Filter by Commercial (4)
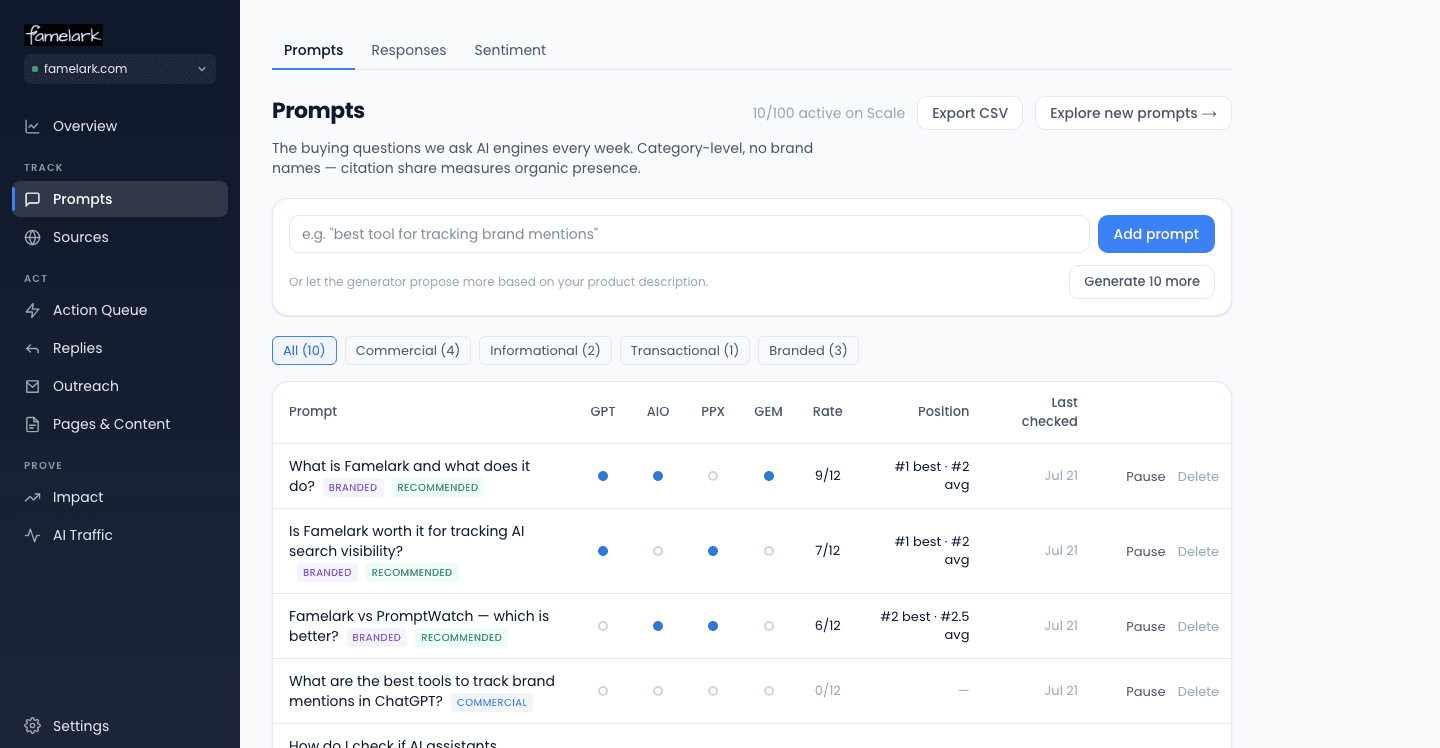 coord(408,350)
